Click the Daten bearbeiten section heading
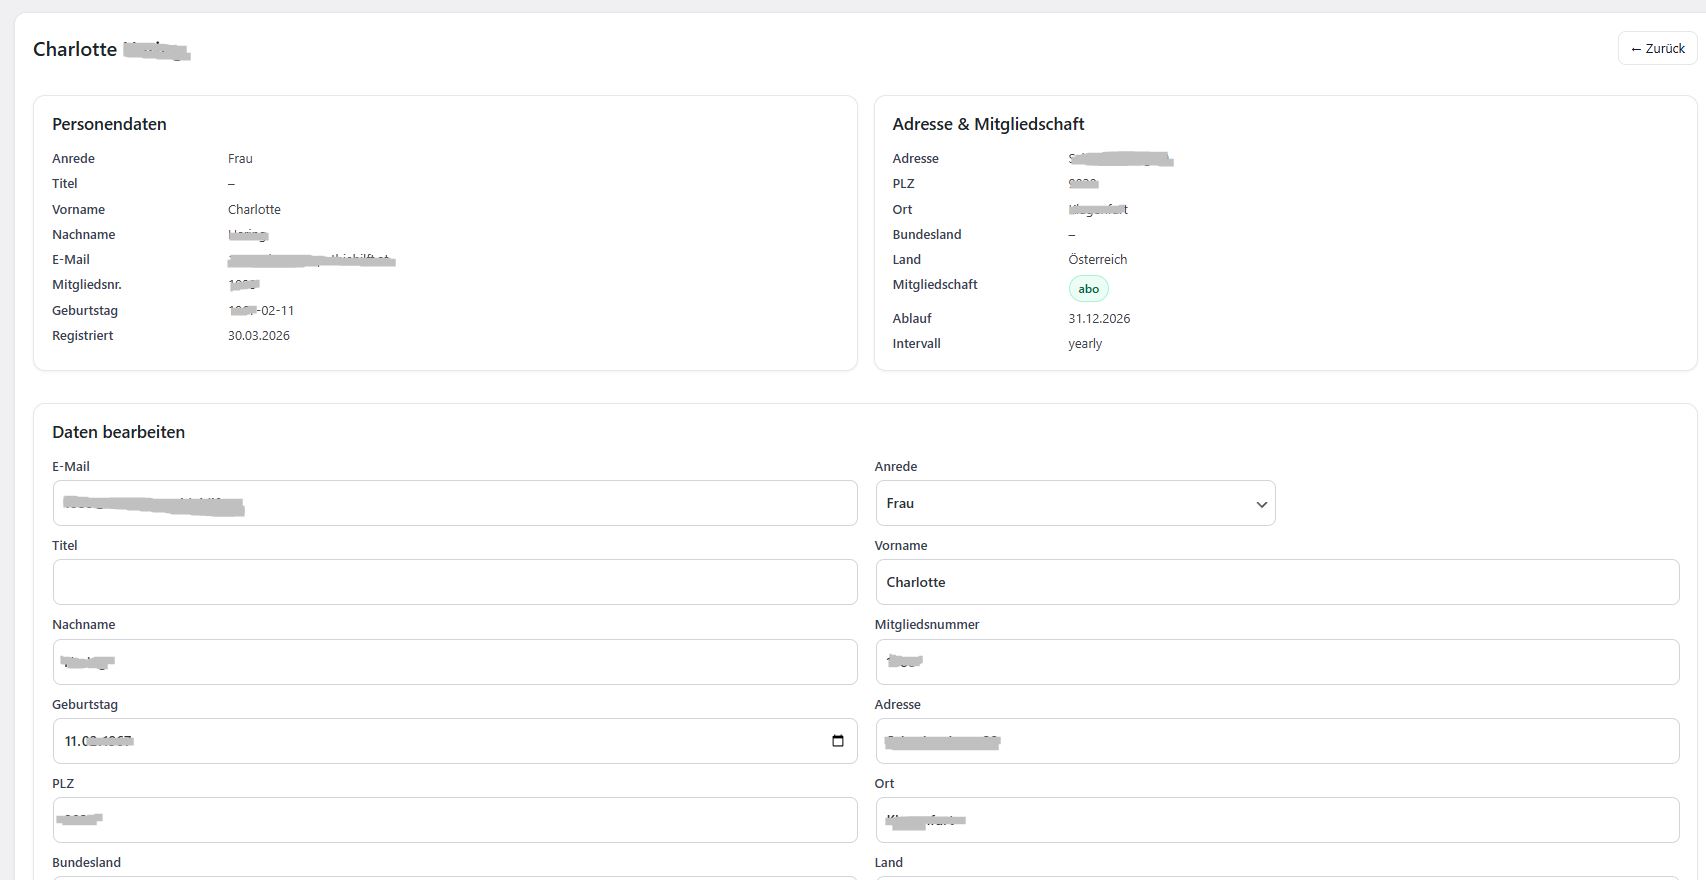This screenshot has height=880, width=1706. tap(118, 432)
